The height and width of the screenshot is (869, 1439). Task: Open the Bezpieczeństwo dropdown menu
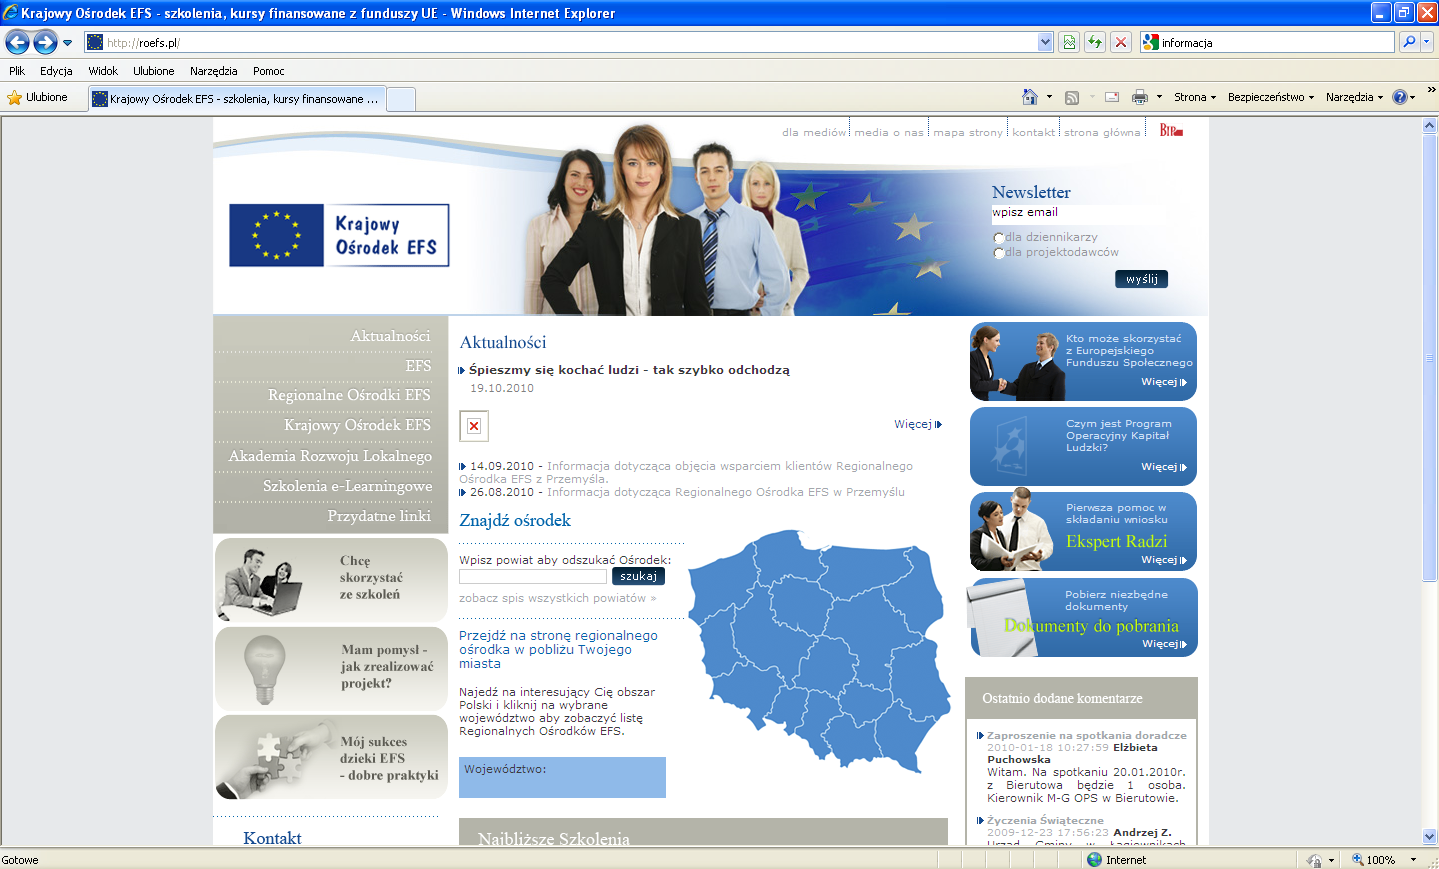(x=1271, y=97)
